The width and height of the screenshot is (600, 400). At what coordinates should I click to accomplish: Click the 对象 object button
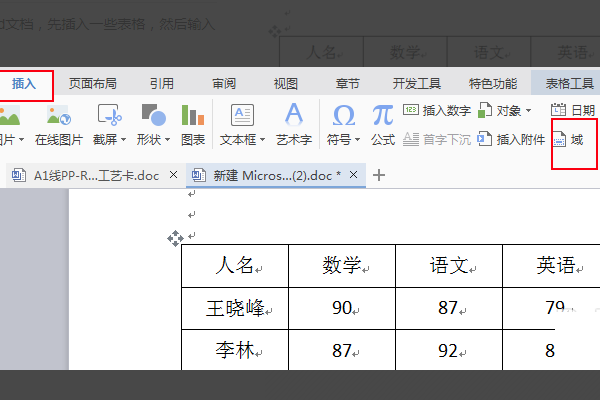500,111
